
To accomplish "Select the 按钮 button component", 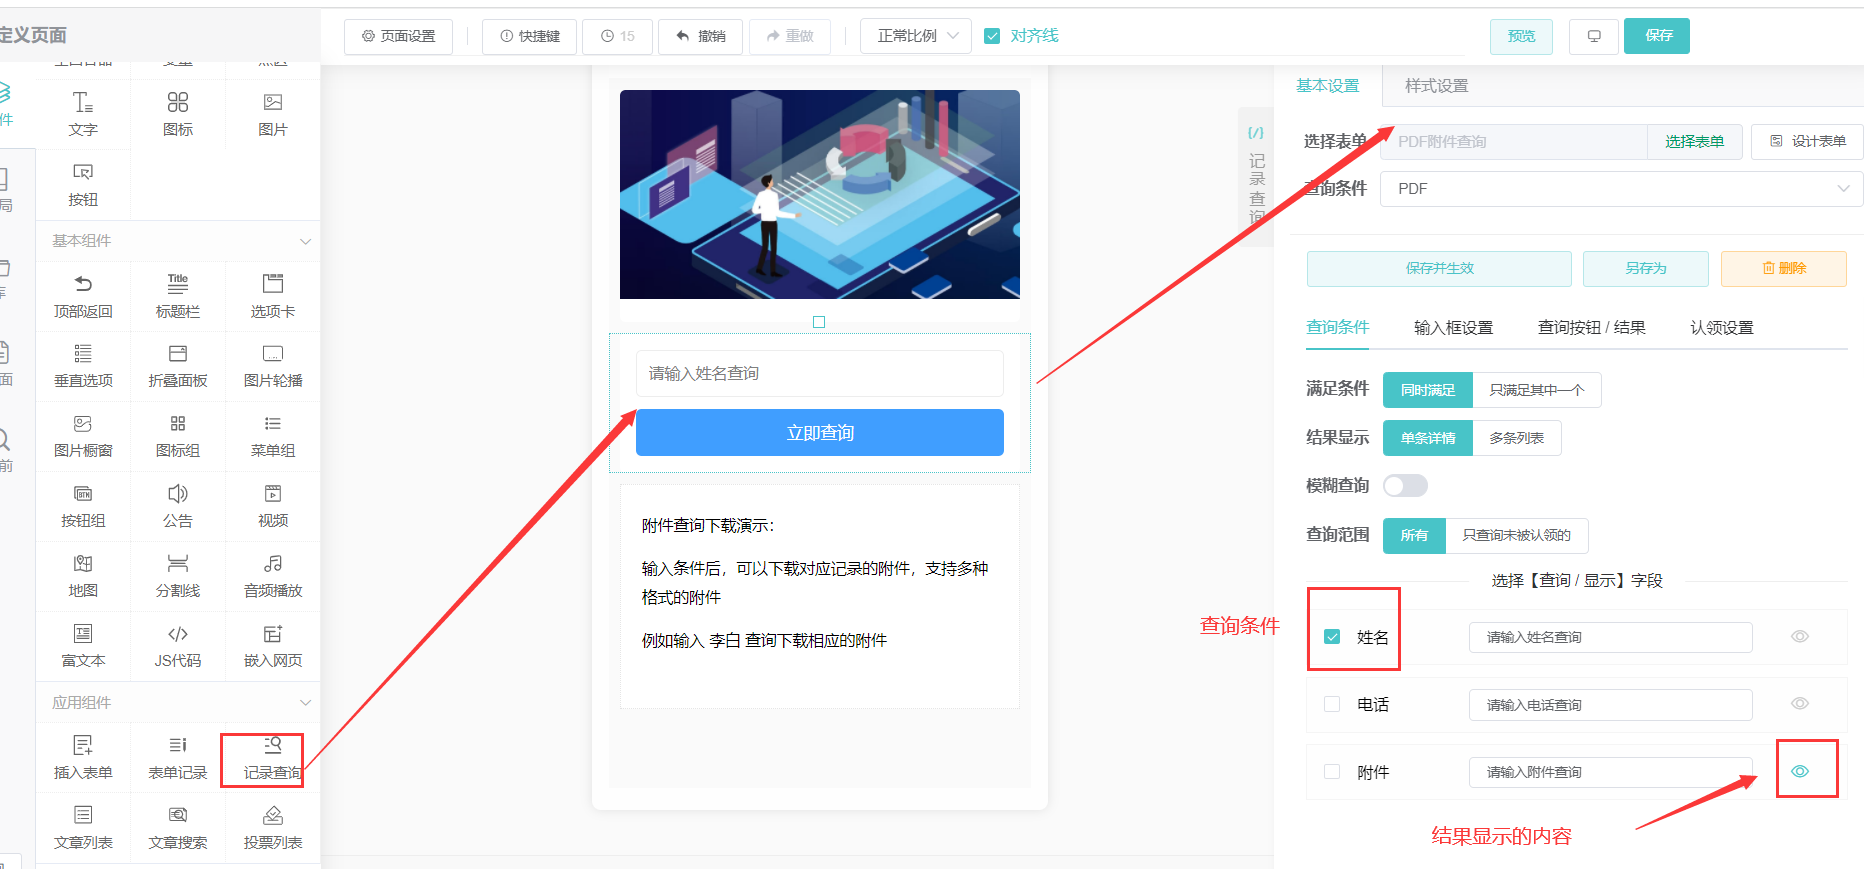I will [83, 184].
